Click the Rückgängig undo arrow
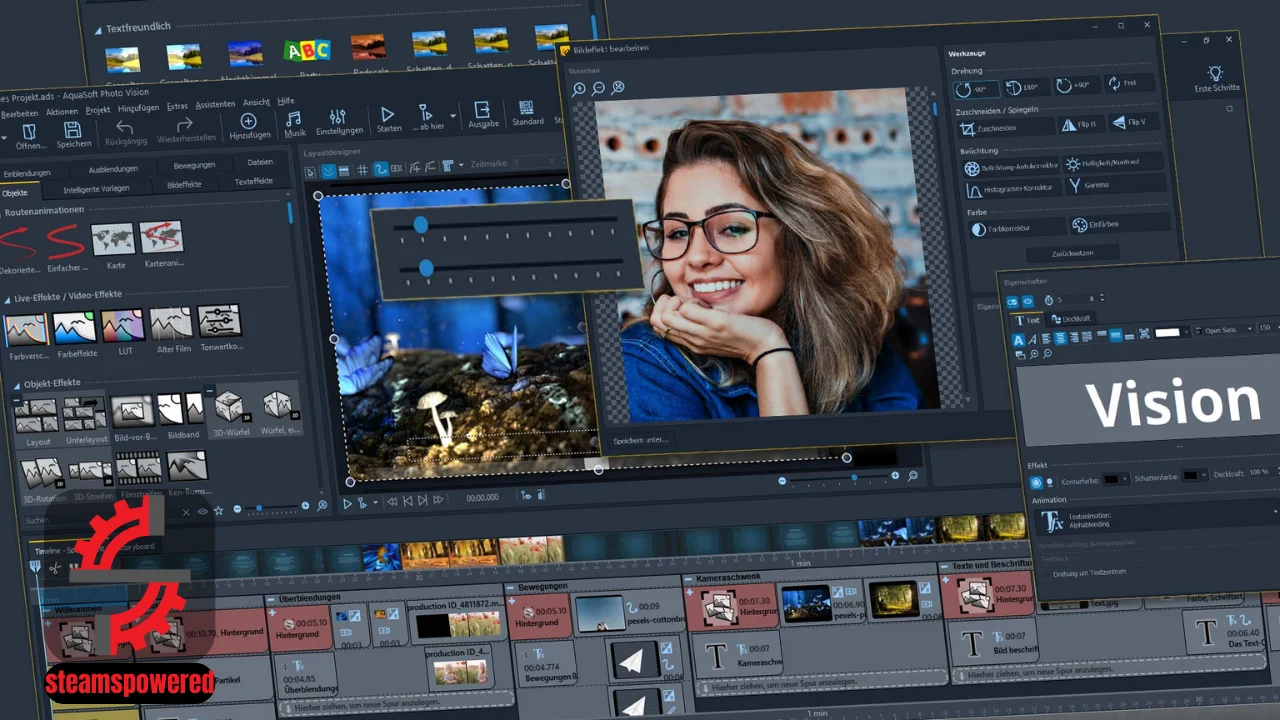Viewport: 1280px width, 720px height. [124, 127]
